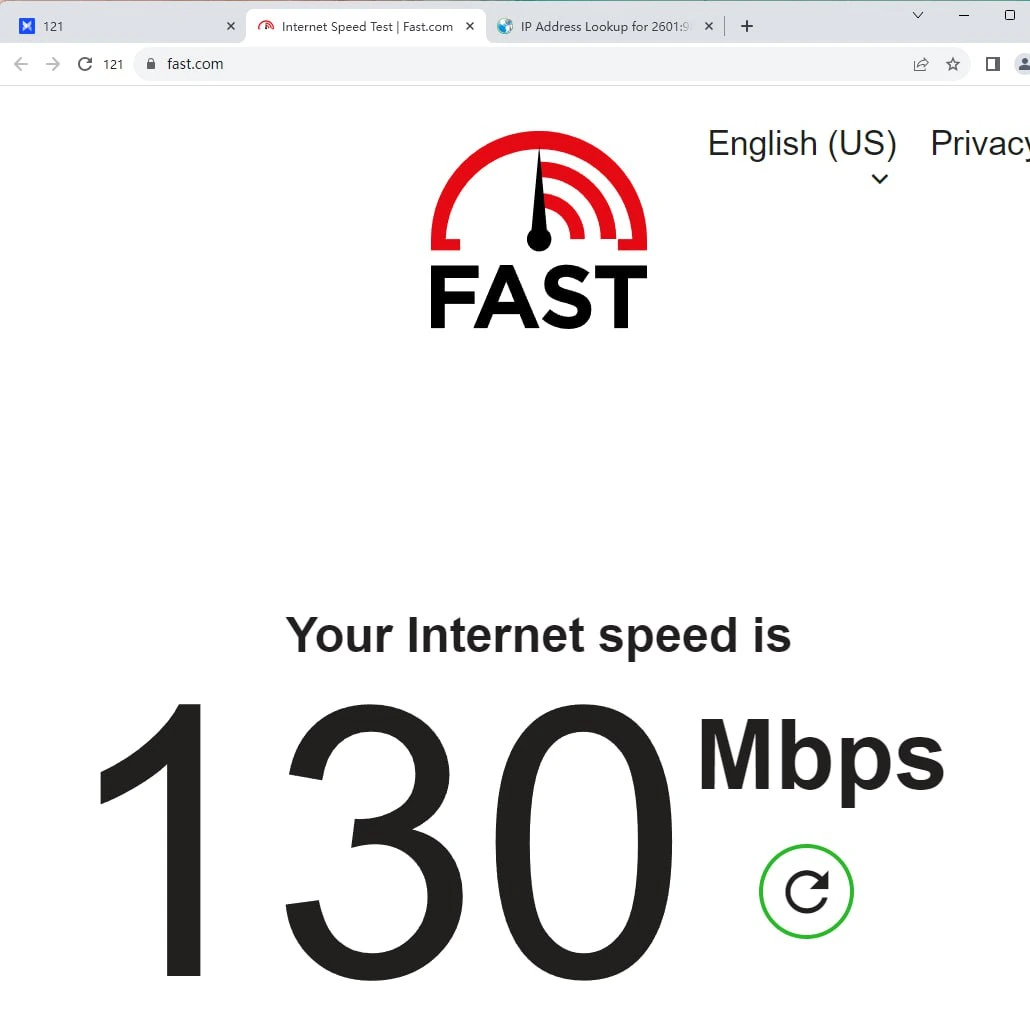Viewport: 1030px width, 1026px height.
Task: Close the Internet Speed Test tab
Action: (x=470, y=26)
